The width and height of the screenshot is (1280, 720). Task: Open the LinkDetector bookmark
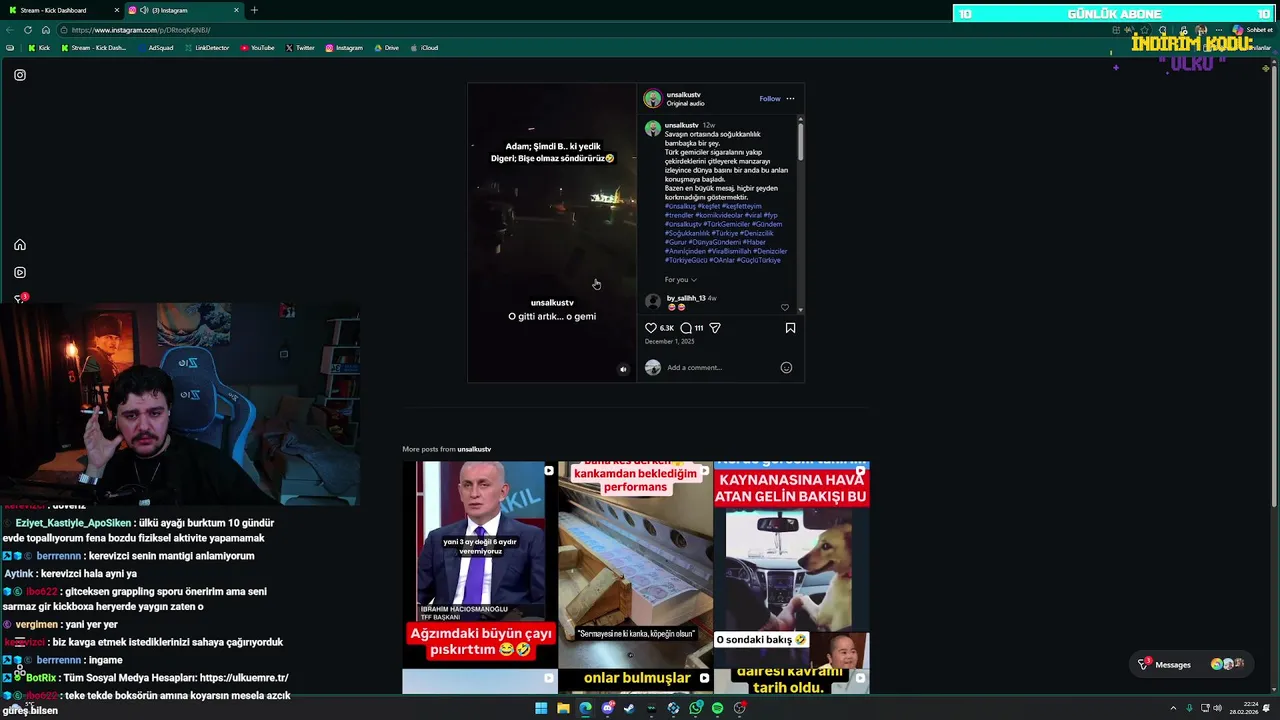pos(207,48)
